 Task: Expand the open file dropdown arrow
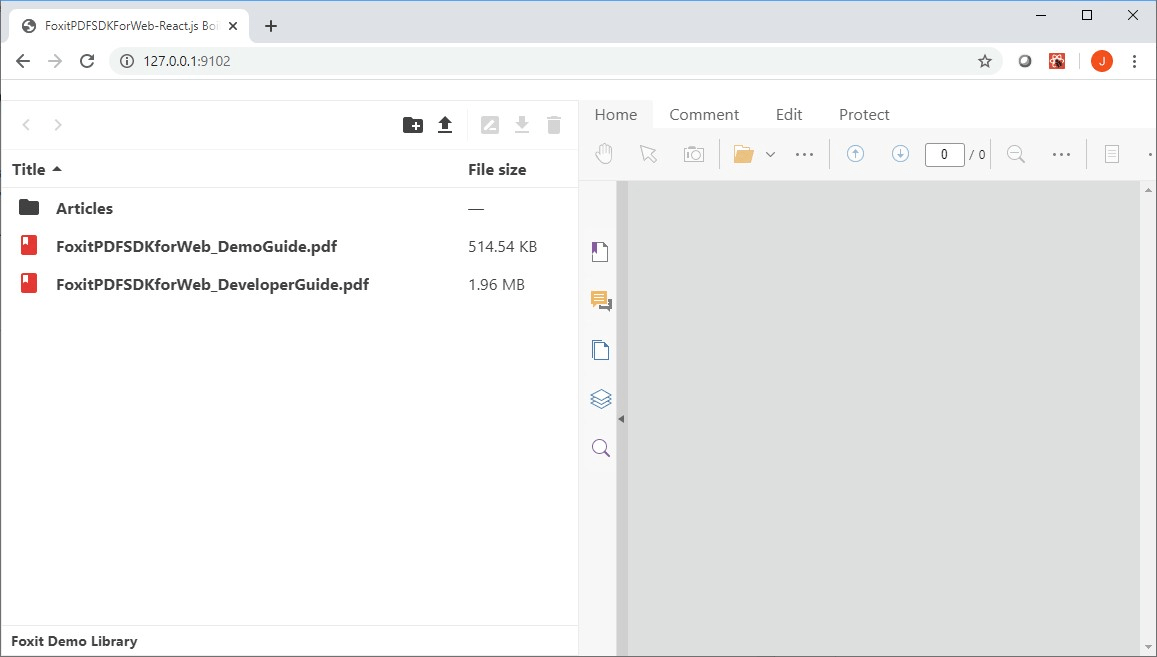770,154
